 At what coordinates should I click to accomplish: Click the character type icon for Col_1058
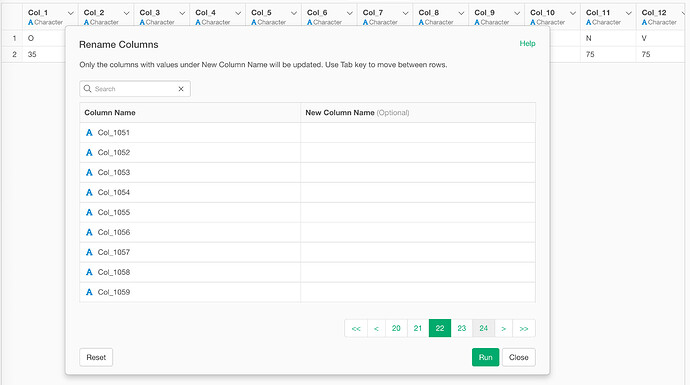click(x=89, y=272)
